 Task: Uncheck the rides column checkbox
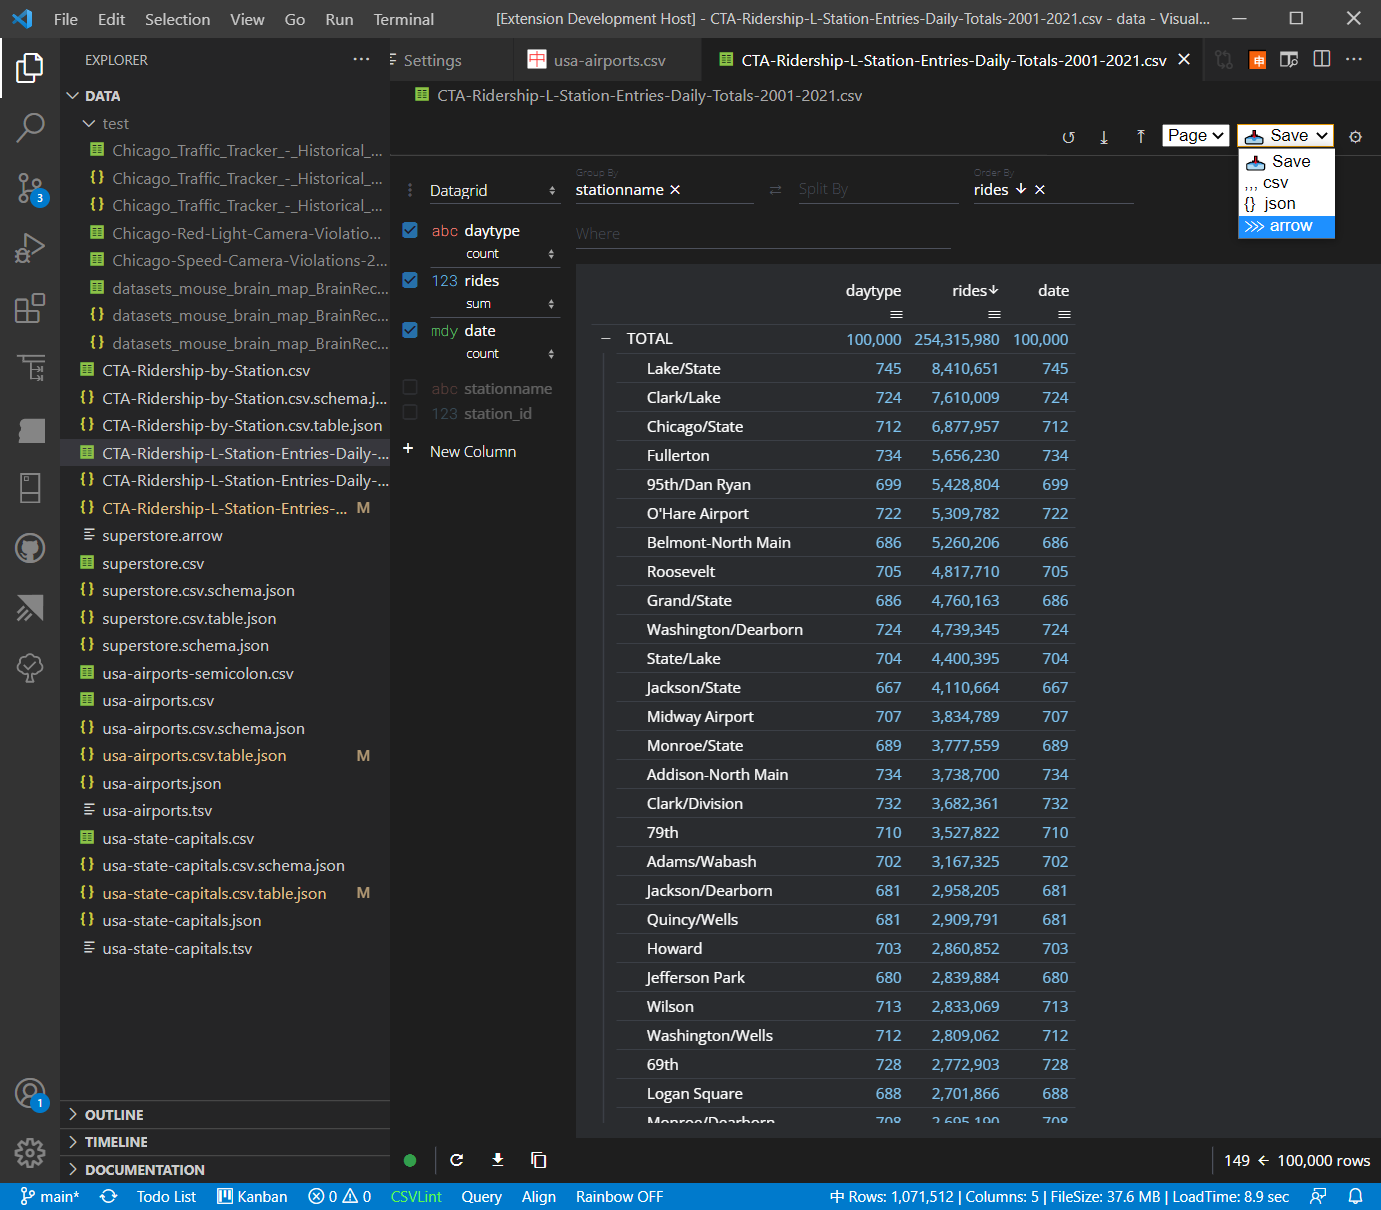coord(410,280)
